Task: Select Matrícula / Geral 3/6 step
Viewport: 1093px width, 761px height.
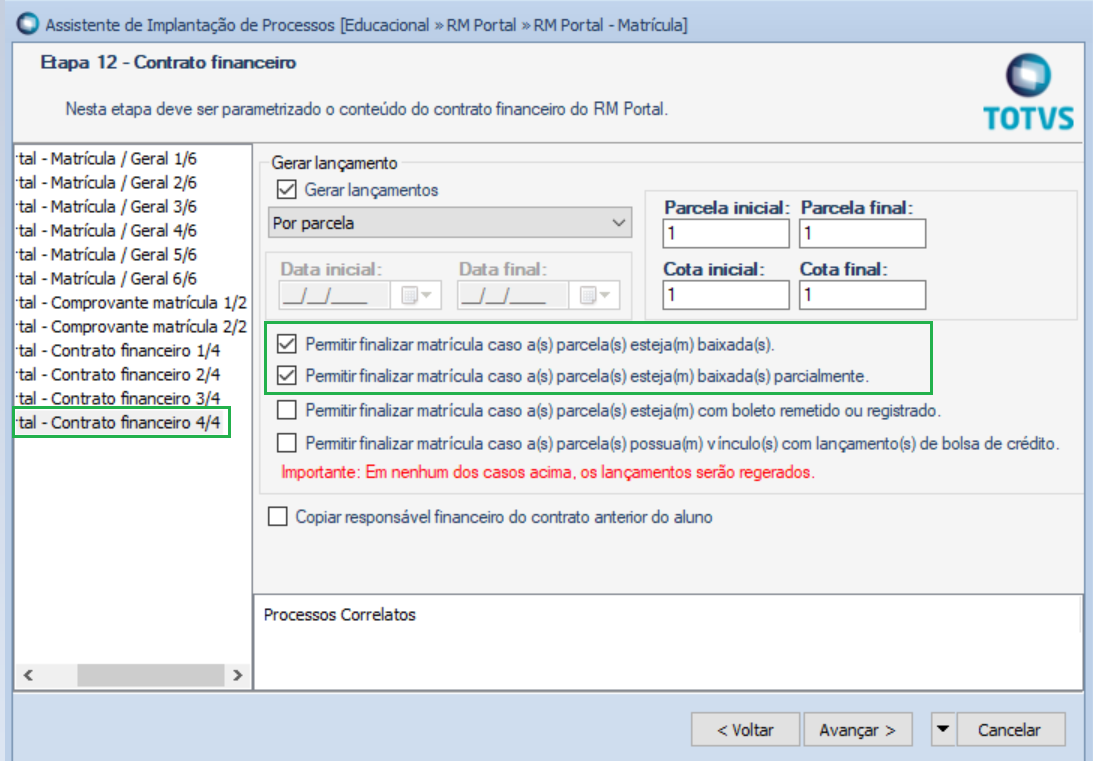Action: 107,206
